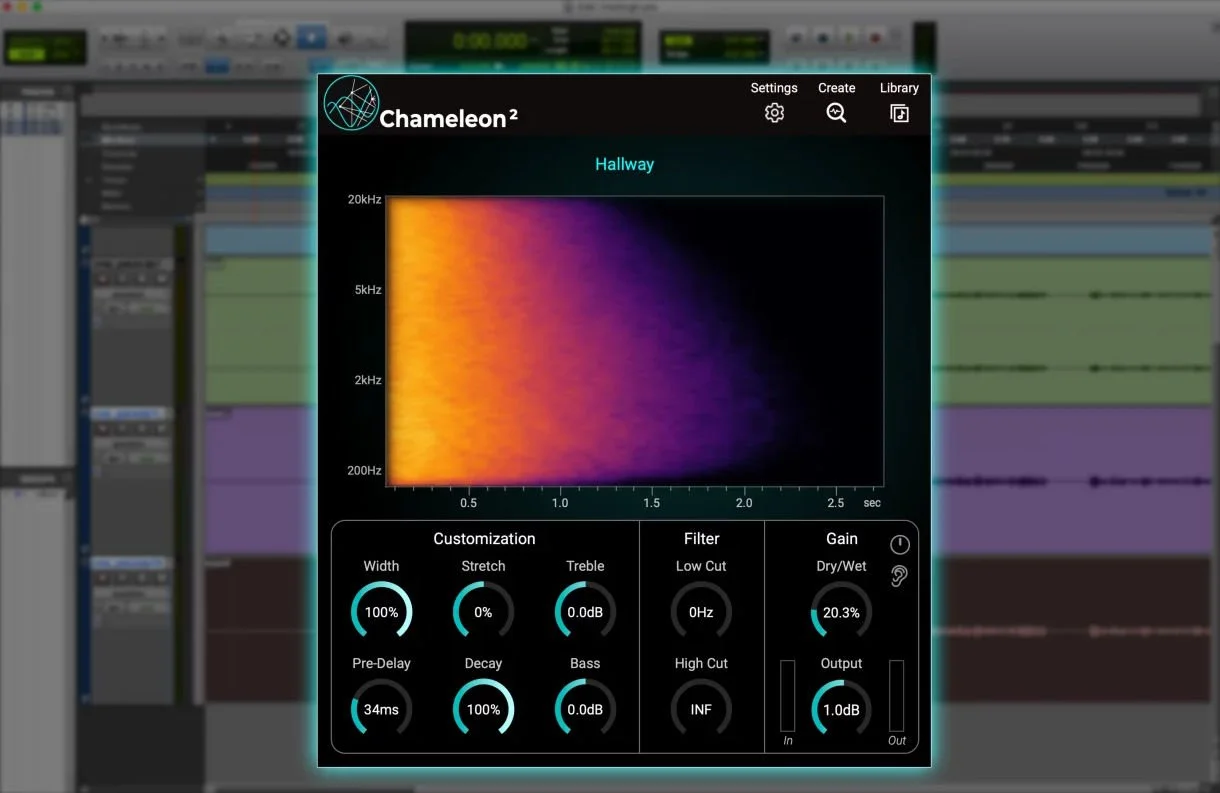Adjust the Bass knob
The height and width of the screenshot is (793, 1220).
[x=585, y=709]
